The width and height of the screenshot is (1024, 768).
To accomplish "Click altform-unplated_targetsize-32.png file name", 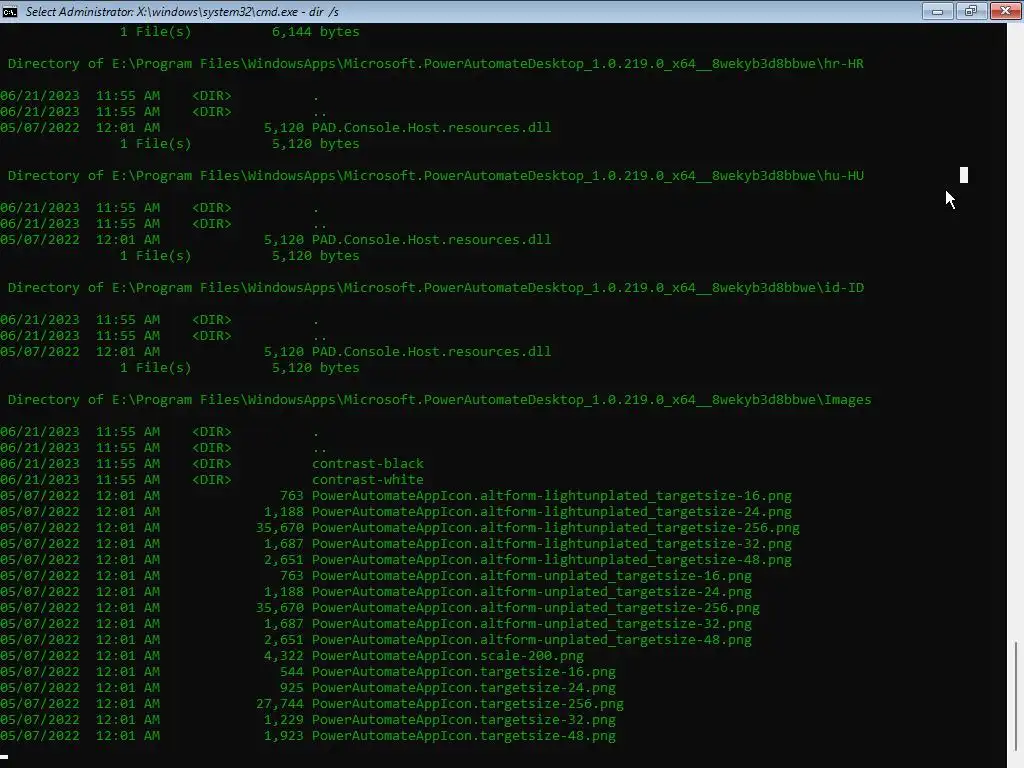I will (532, 624).
